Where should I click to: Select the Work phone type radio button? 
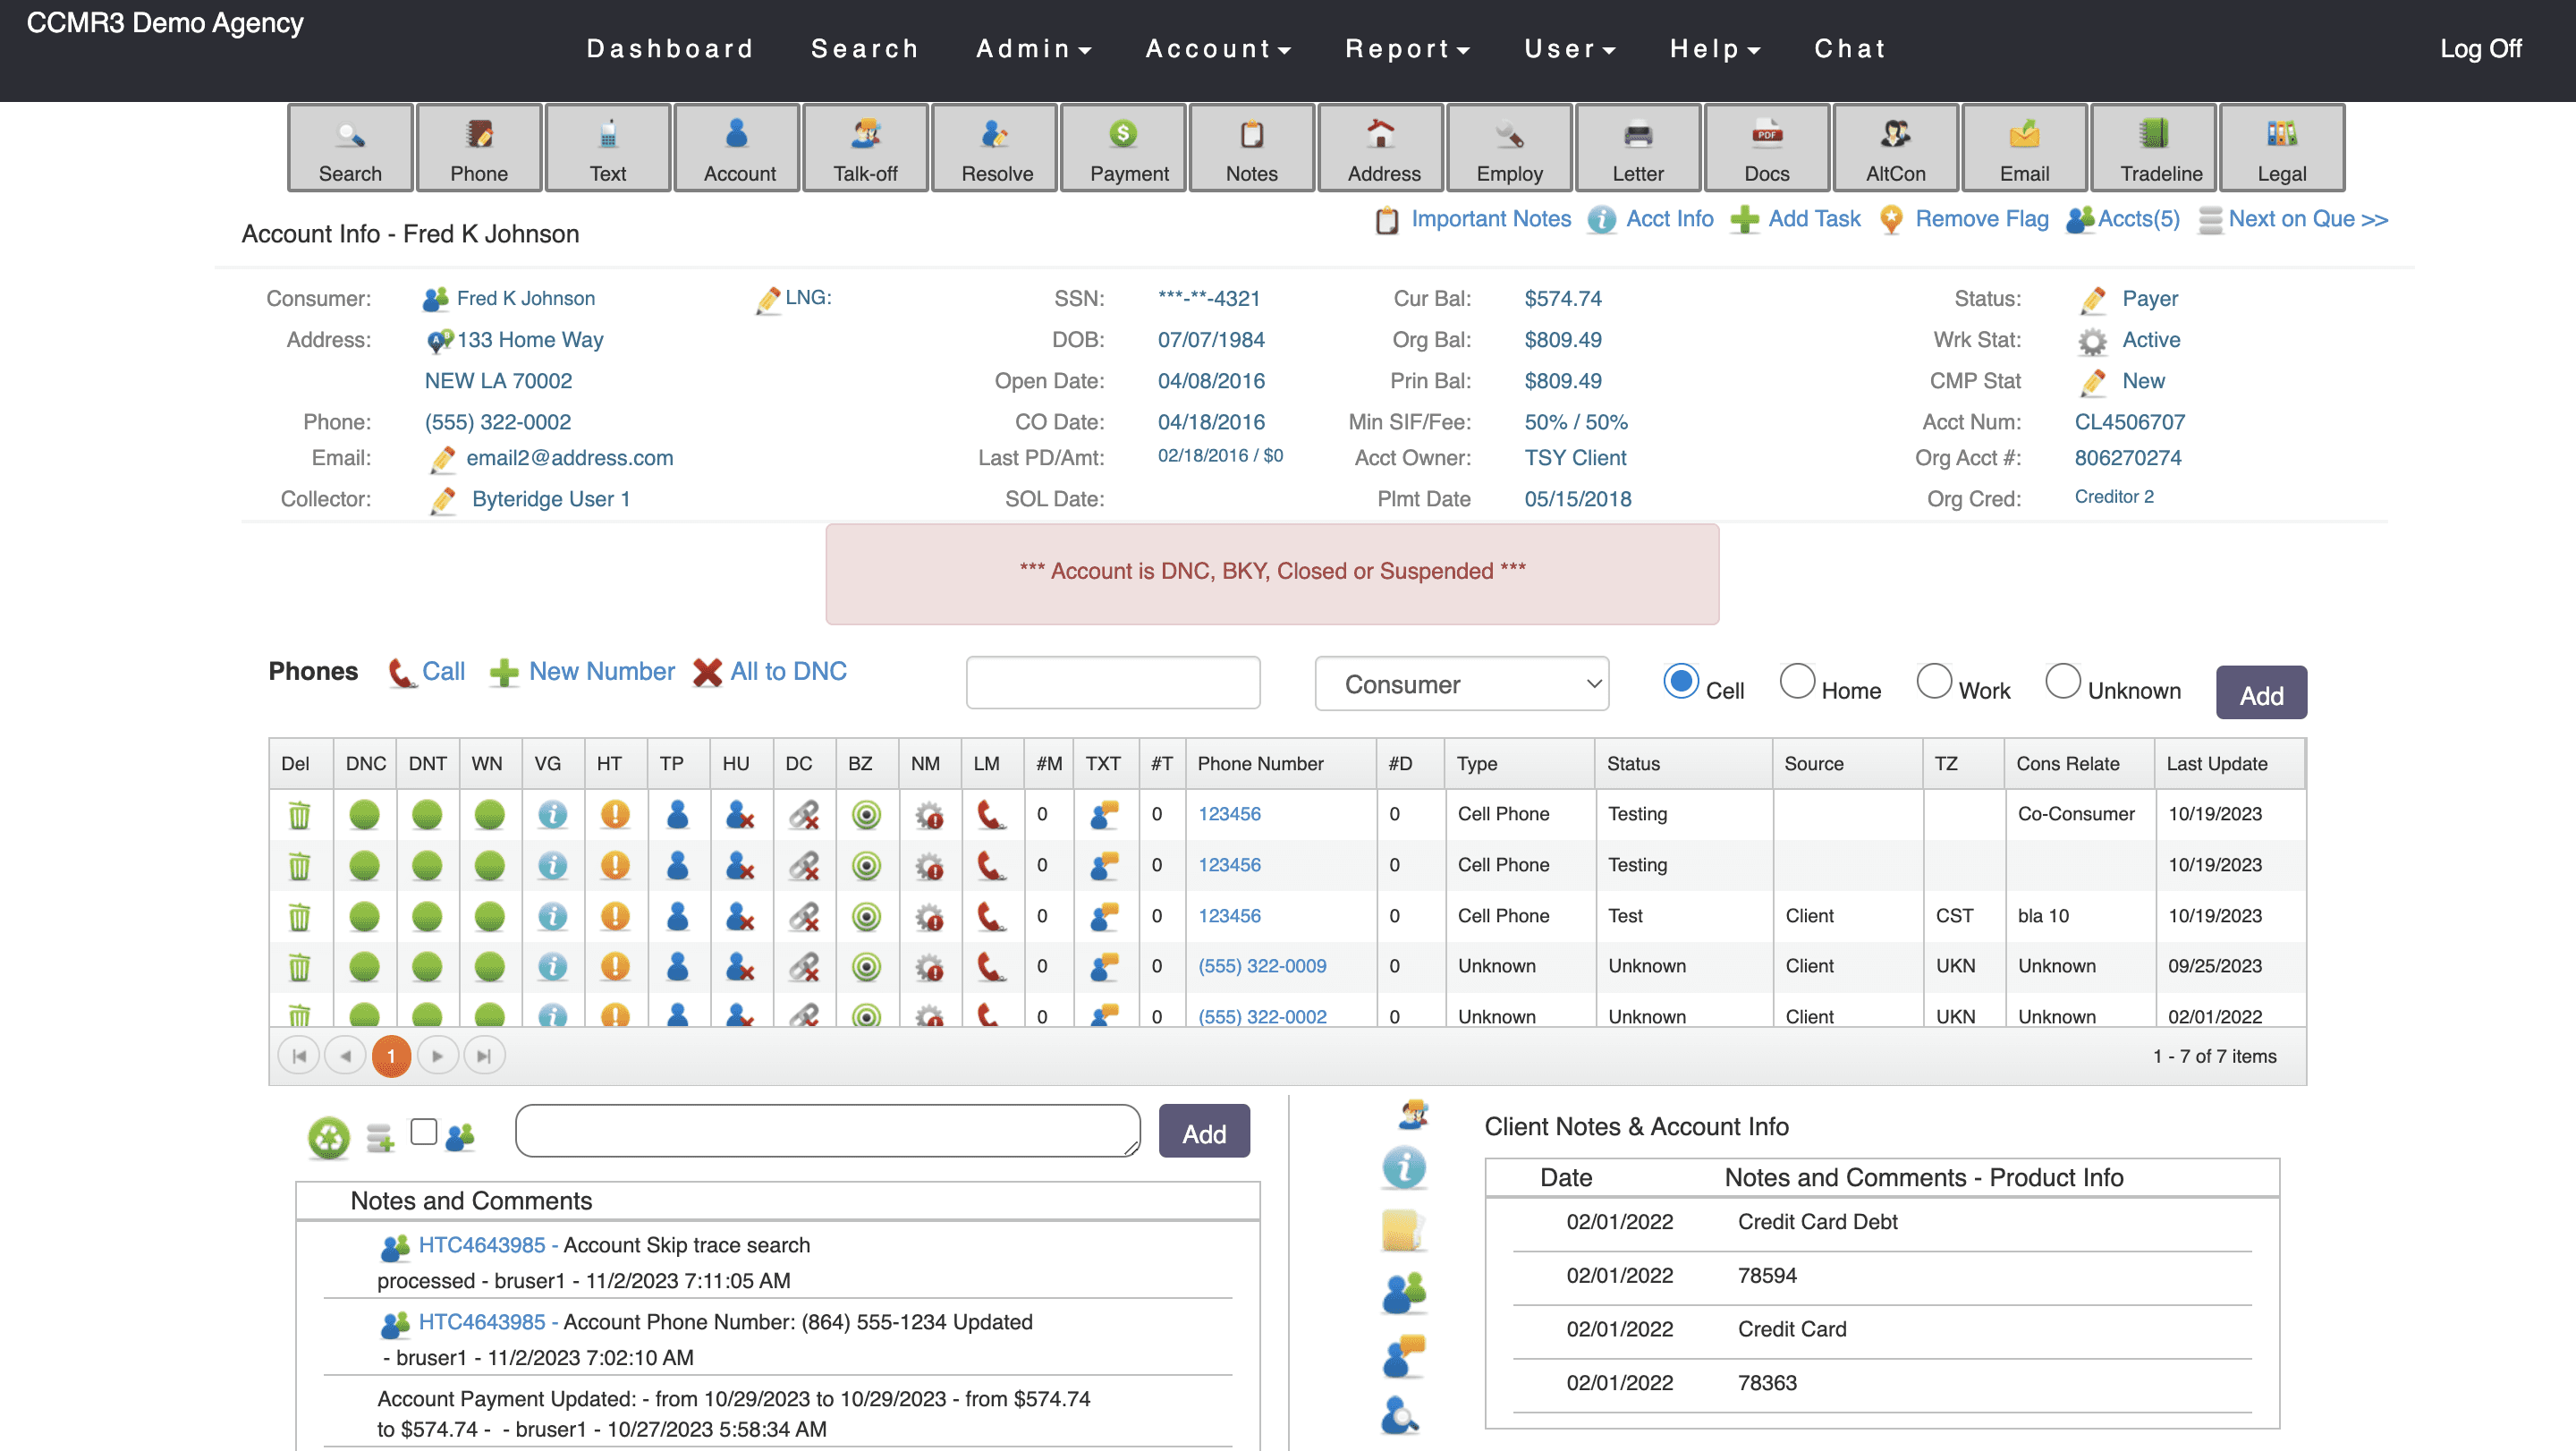(x=1934, y=682)
